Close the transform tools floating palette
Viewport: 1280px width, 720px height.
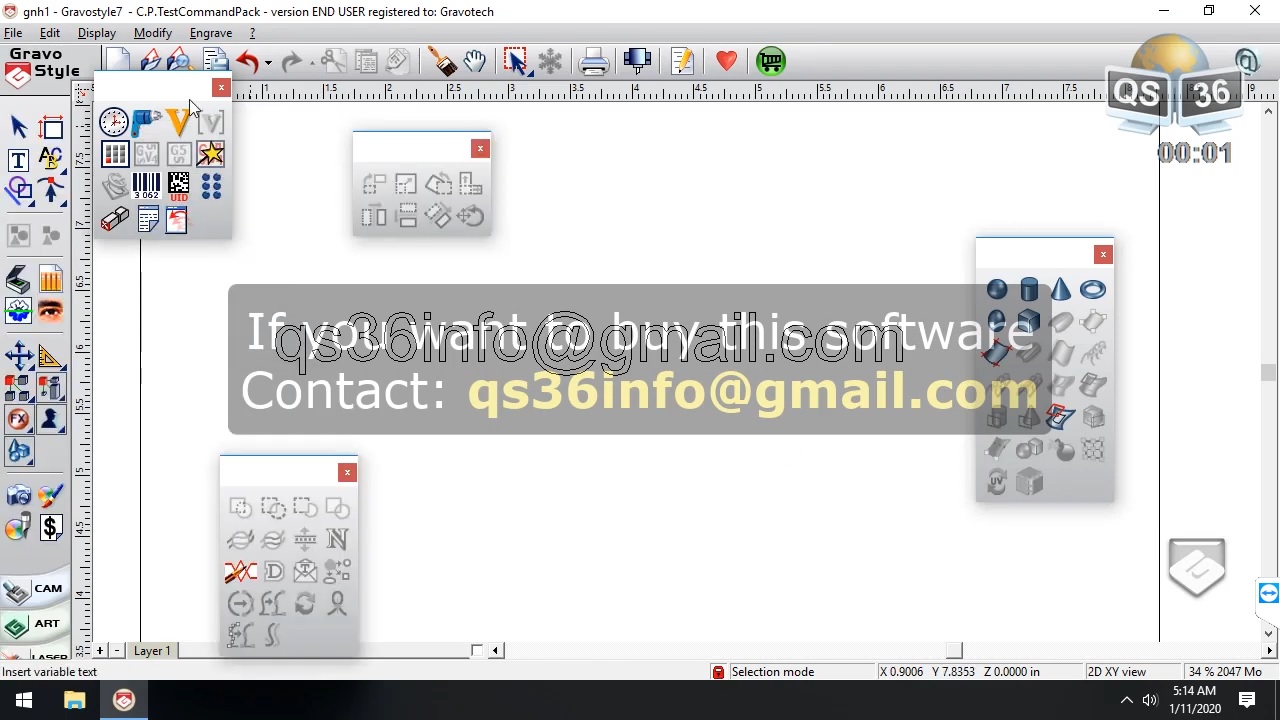tap(480, 149)
